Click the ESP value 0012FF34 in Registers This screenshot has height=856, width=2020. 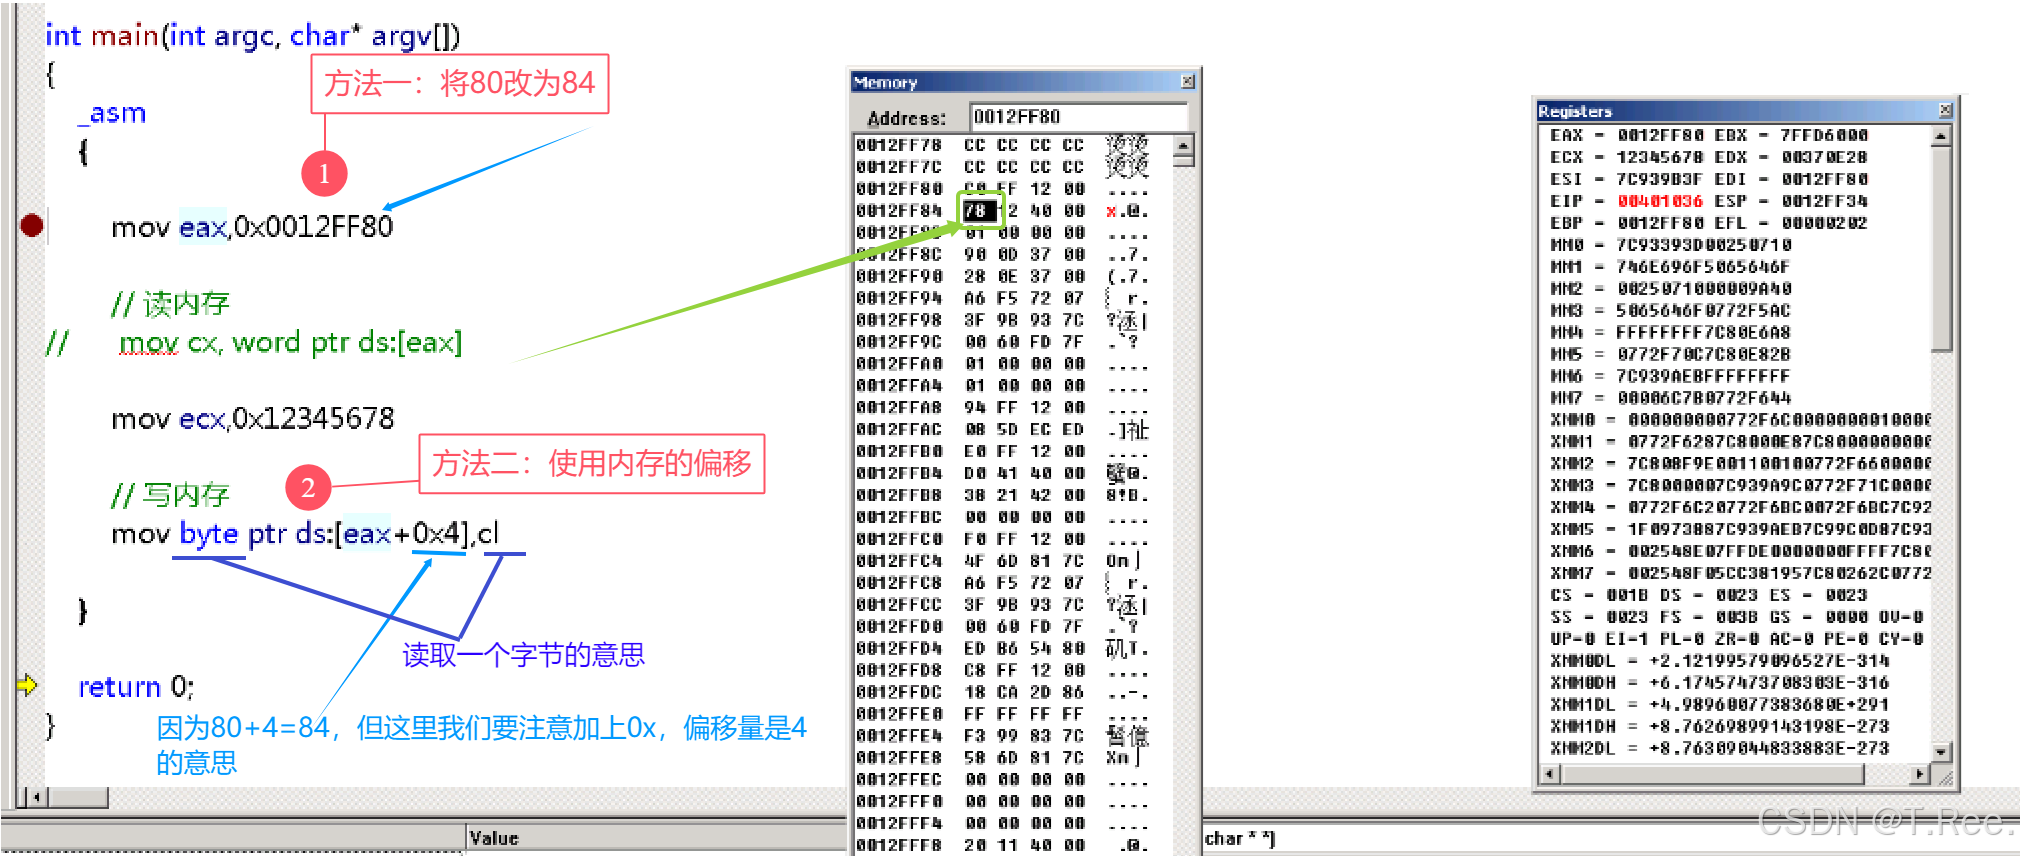(x=1824, y=201)
